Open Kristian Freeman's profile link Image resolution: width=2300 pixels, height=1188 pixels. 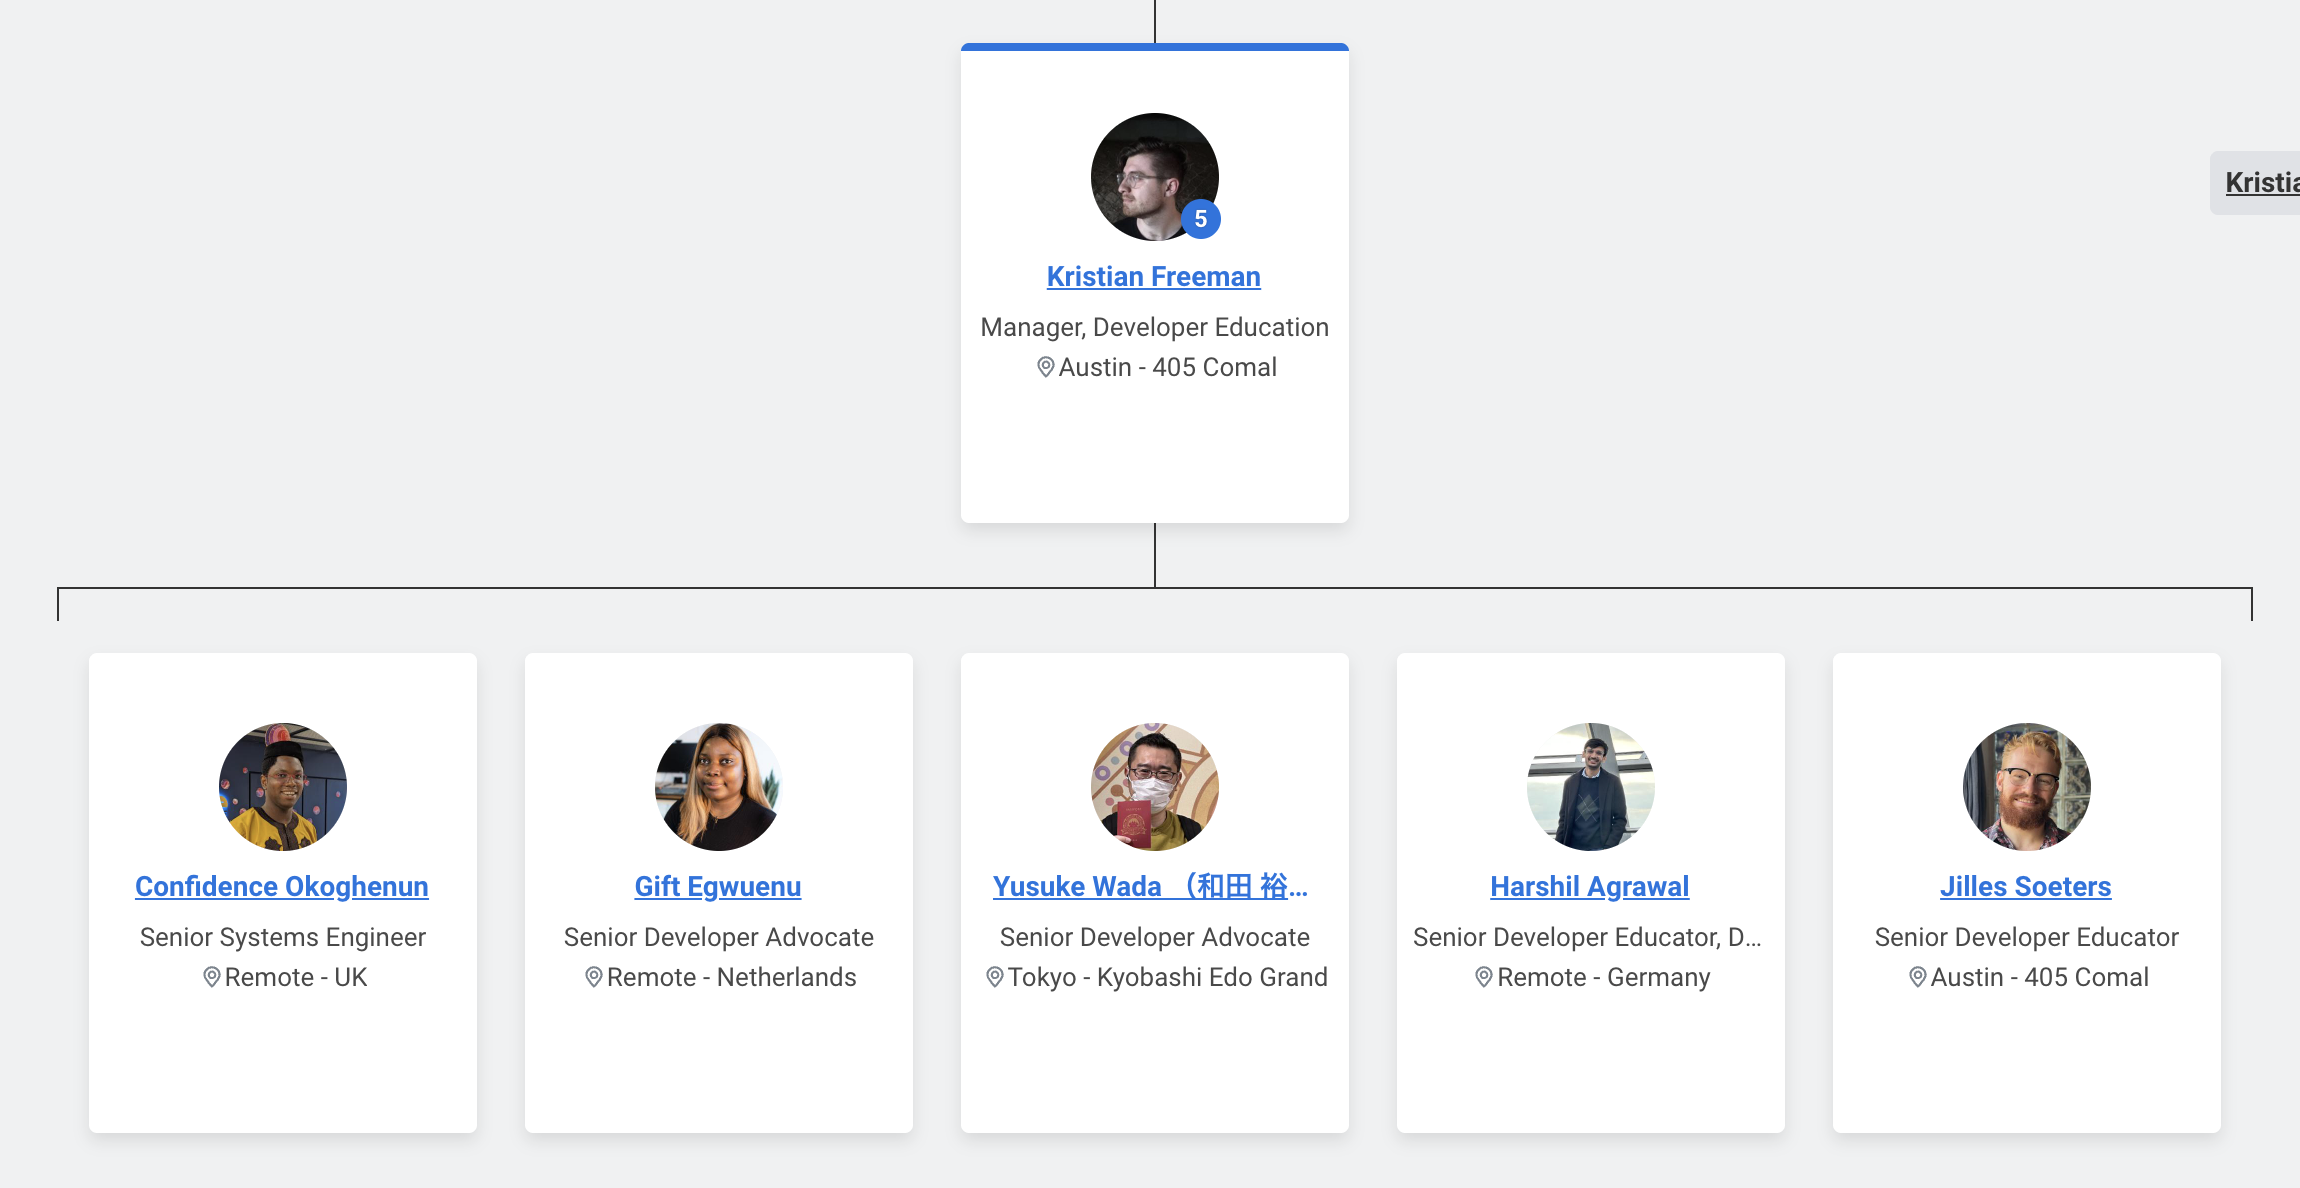1153,277
